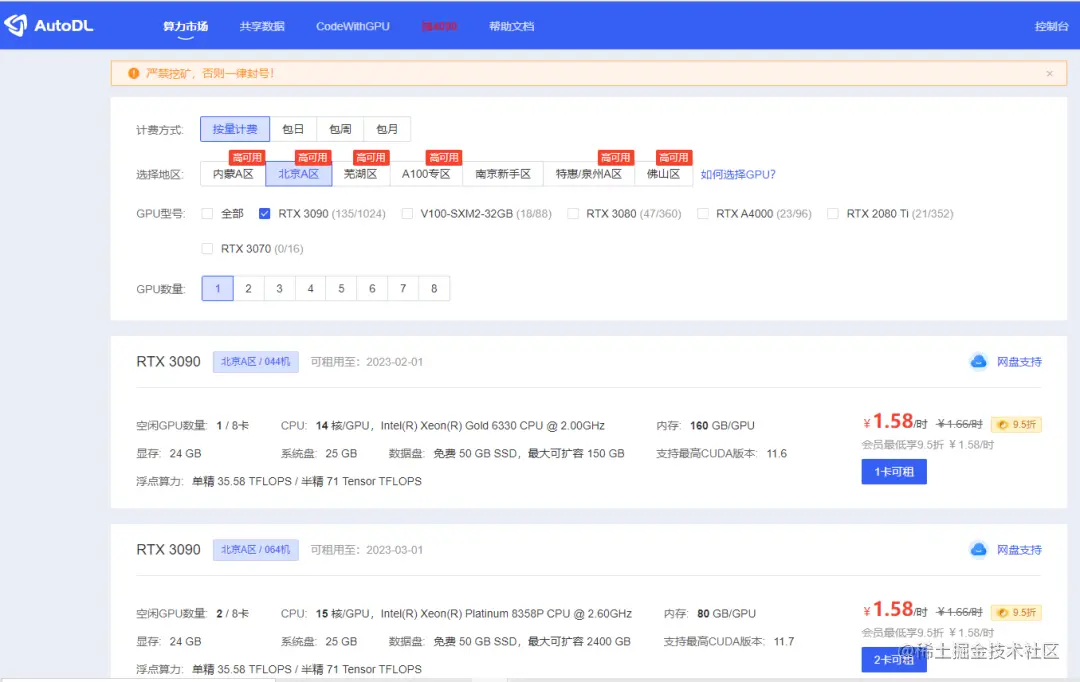Screen dimensions: 1080x682
Task: Open the CodeWithGPU page
Action: click(x=352, y=27)
